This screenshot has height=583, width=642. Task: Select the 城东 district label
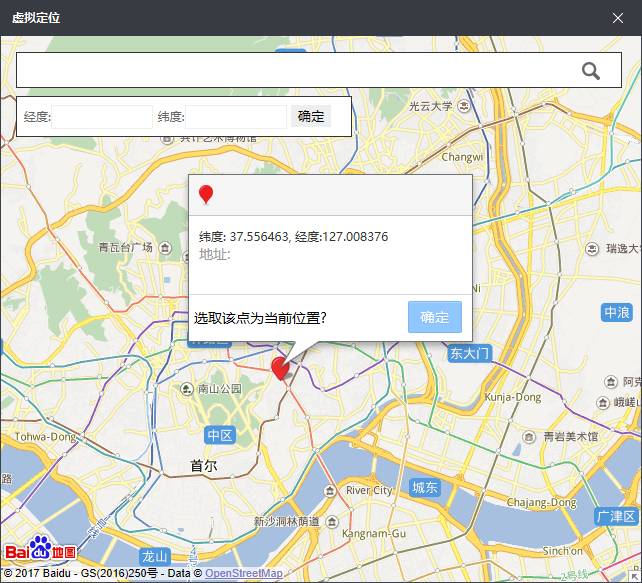click(x=424, y=487)
